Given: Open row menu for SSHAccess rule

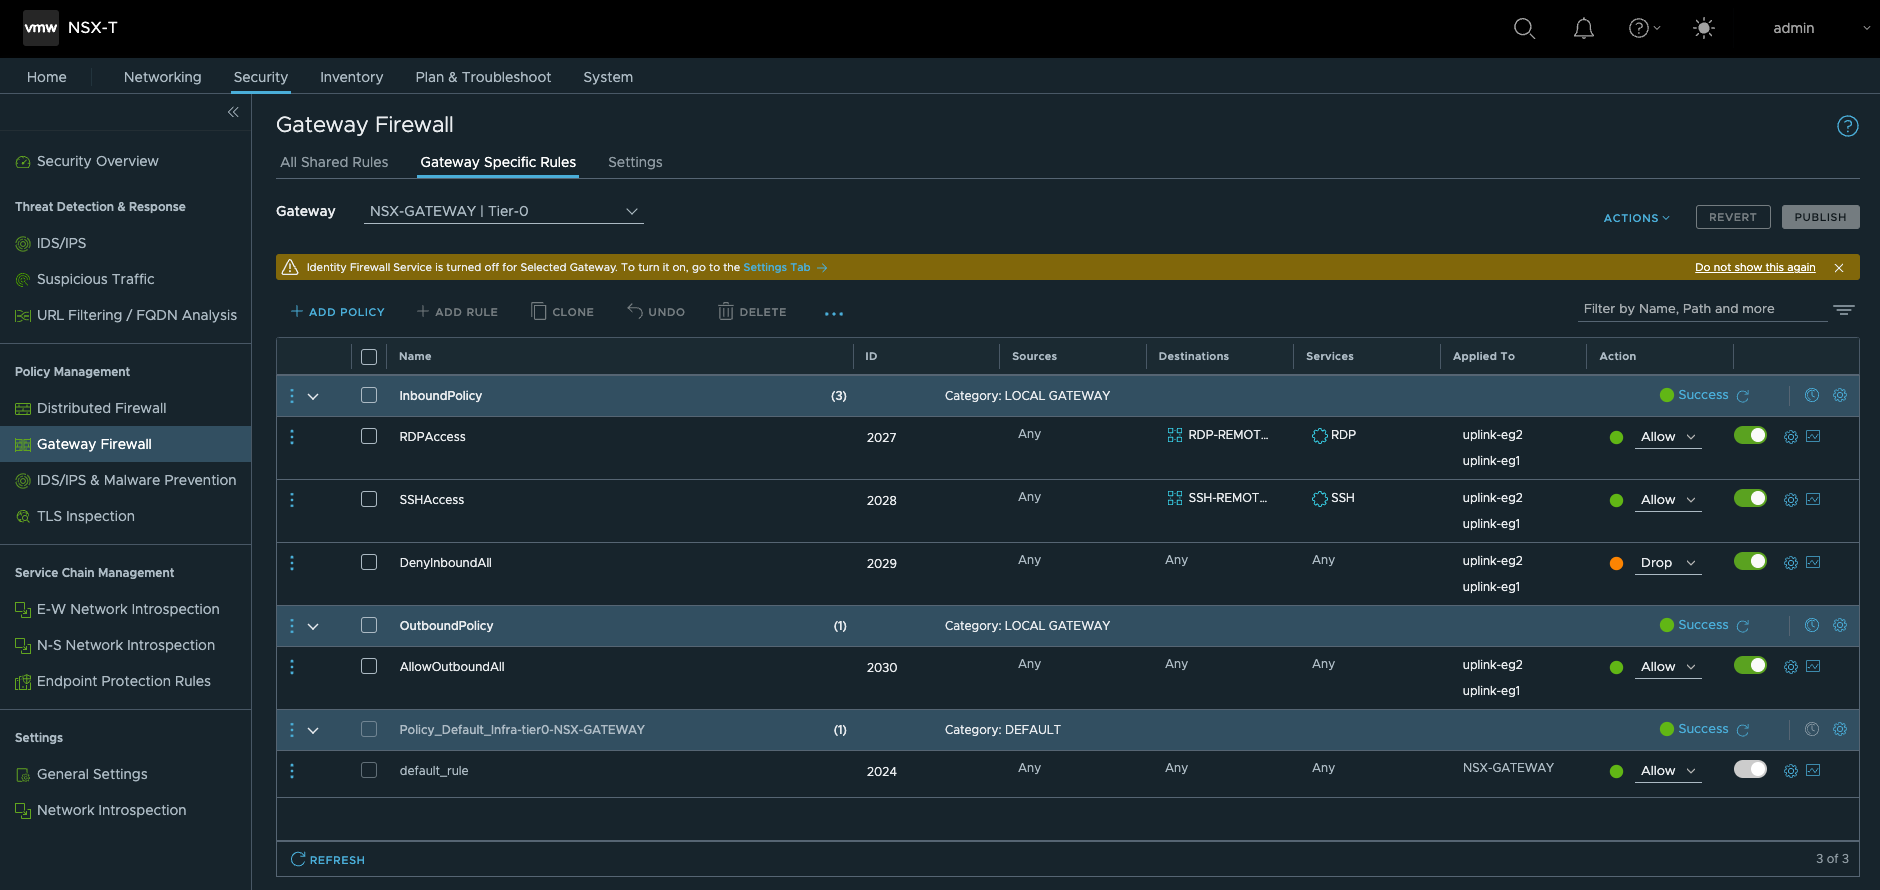Looking at the screenshot, I should [292, 500].
